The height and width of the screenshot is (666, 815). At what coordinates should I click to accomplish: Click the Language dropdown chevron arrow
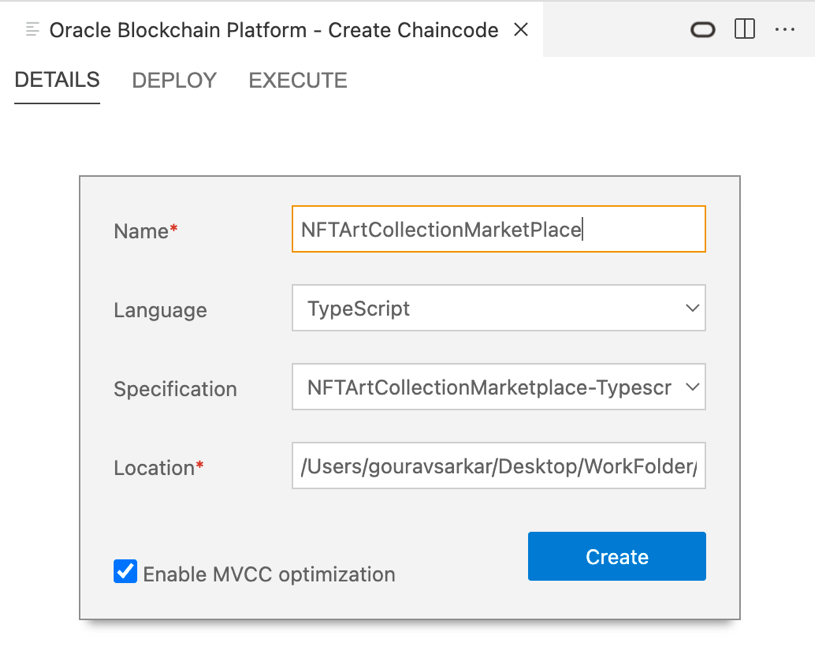[694, 308]
